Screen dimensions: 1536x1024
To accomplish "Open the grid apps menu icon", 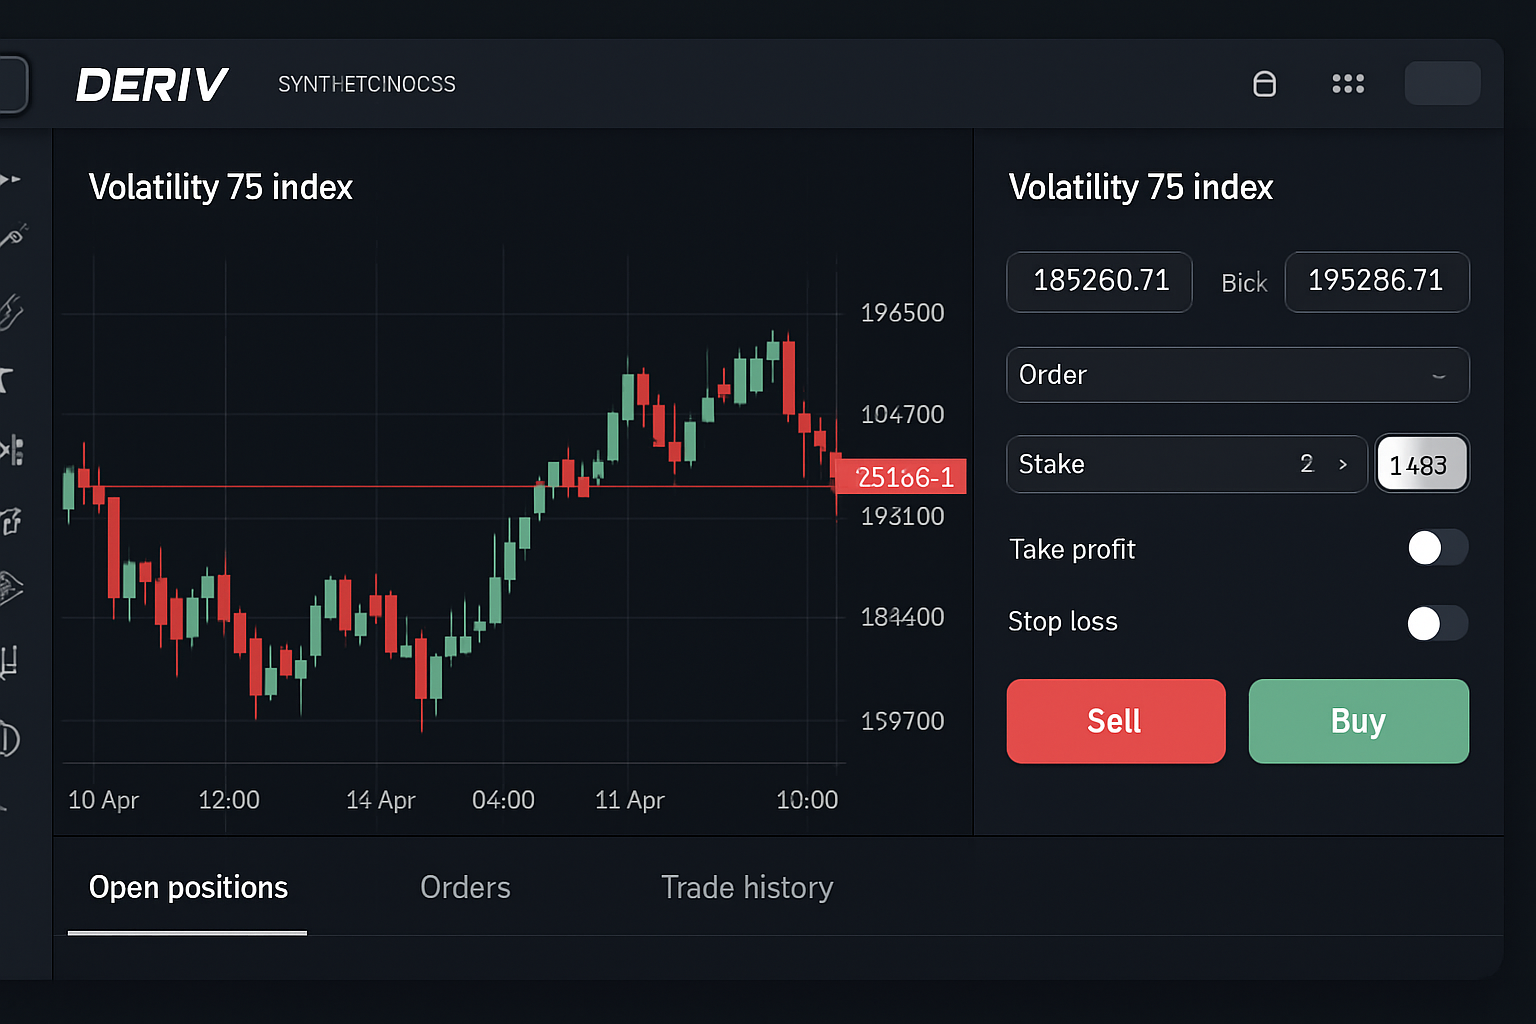I will click(1348, 84).
